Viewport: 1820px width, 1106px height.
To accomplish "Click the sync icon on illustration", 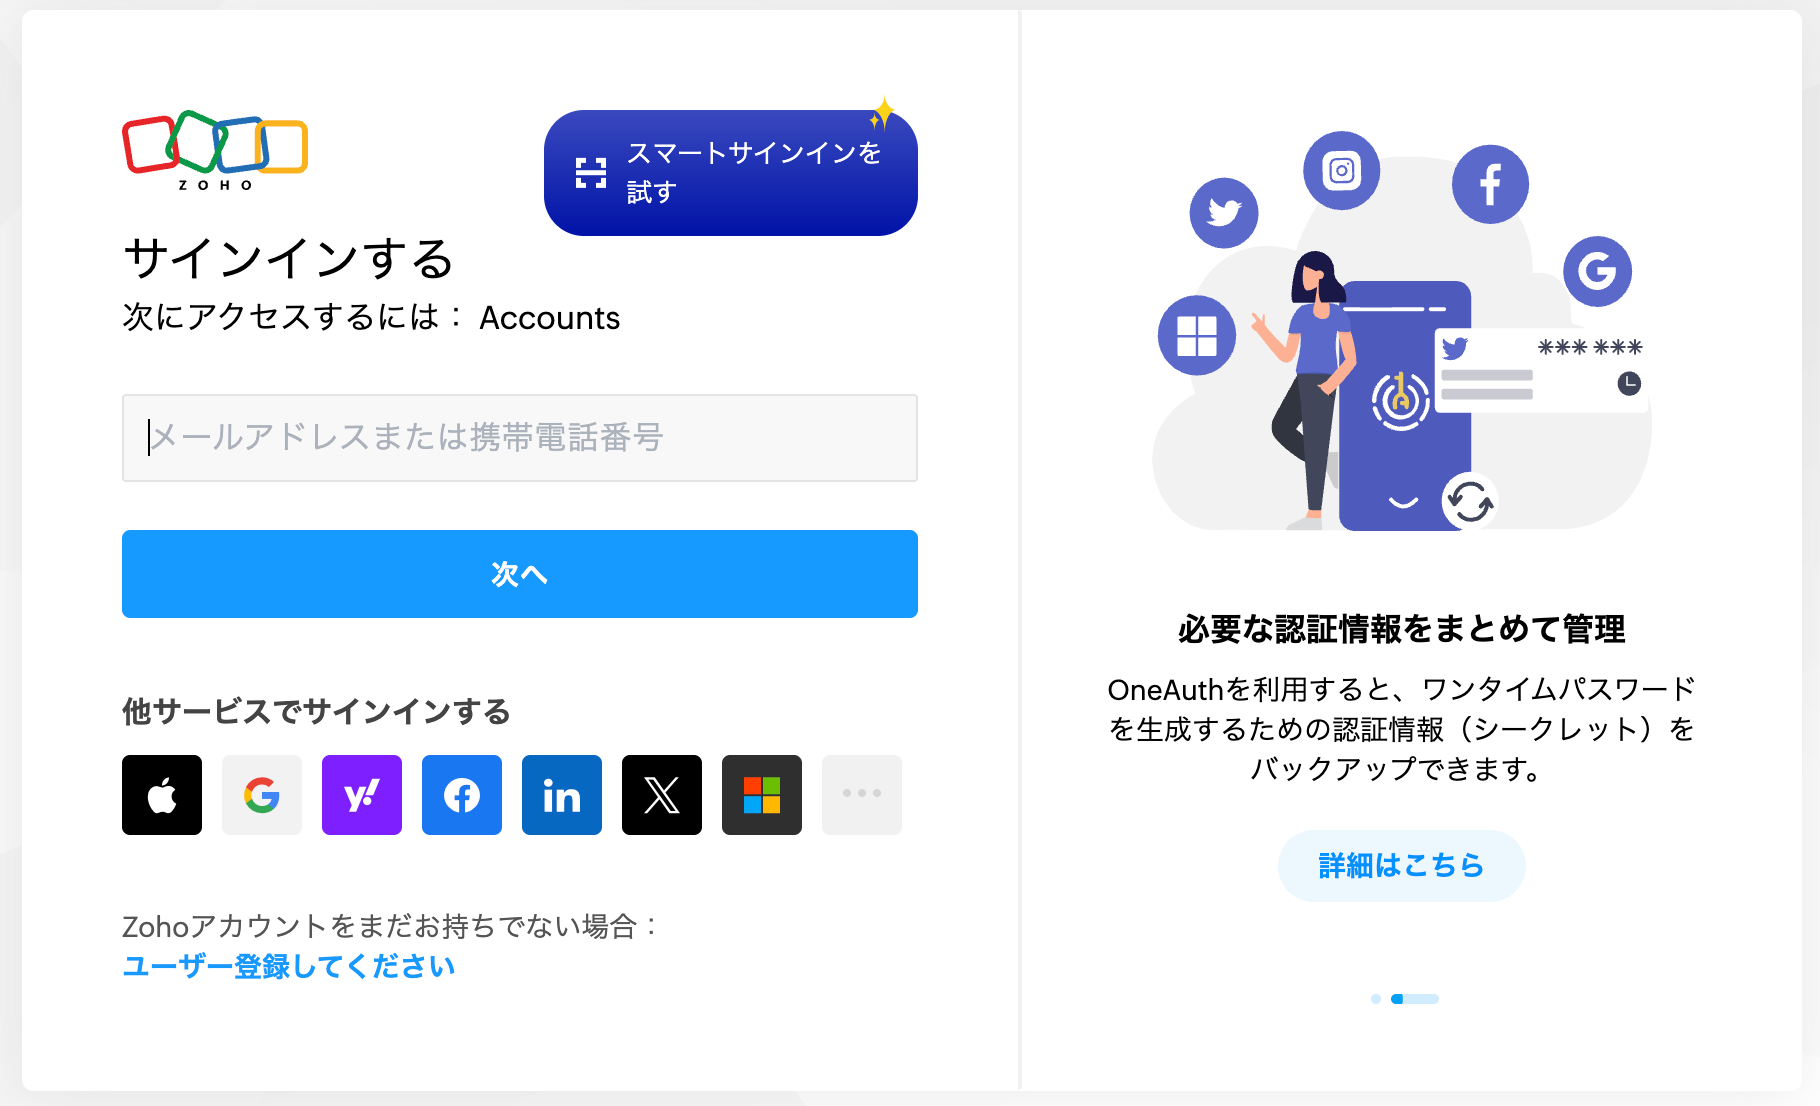I will pyautogui.click(x=1469, y=501).
